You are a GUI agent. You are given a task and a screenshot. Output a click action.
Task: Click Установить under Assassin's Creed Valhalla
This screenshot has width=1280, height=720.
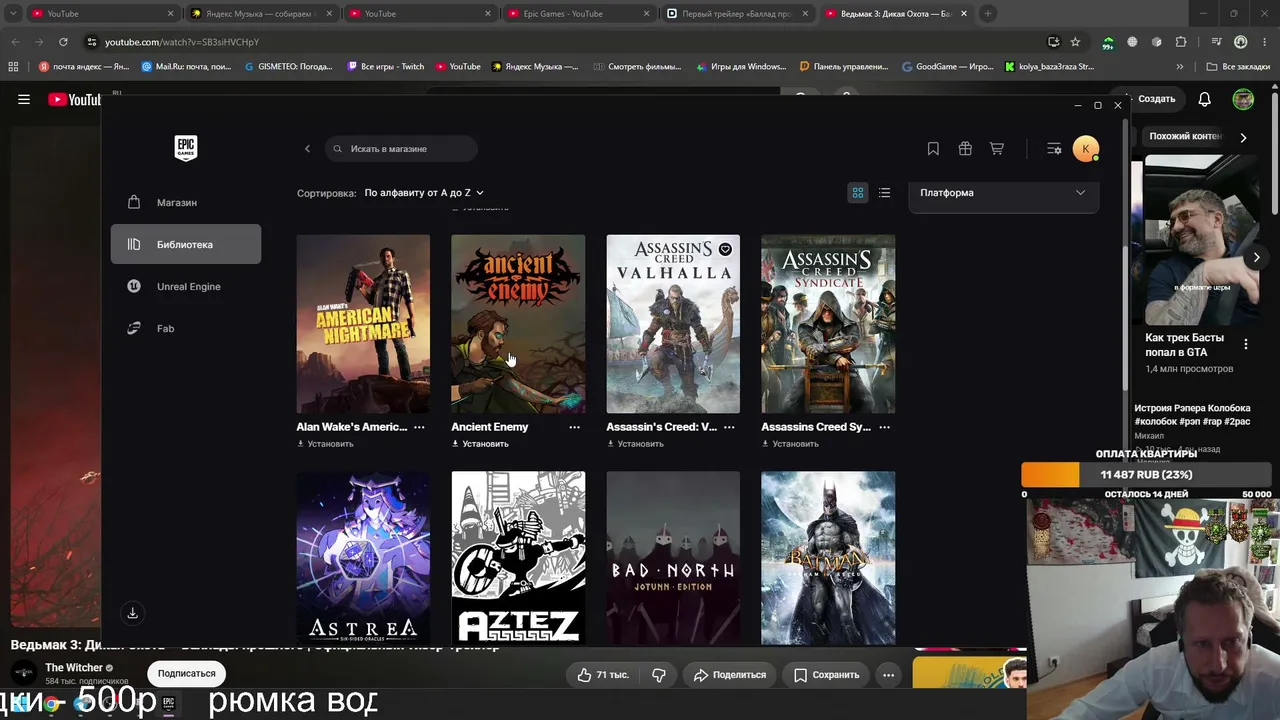(x=636, y=444)
